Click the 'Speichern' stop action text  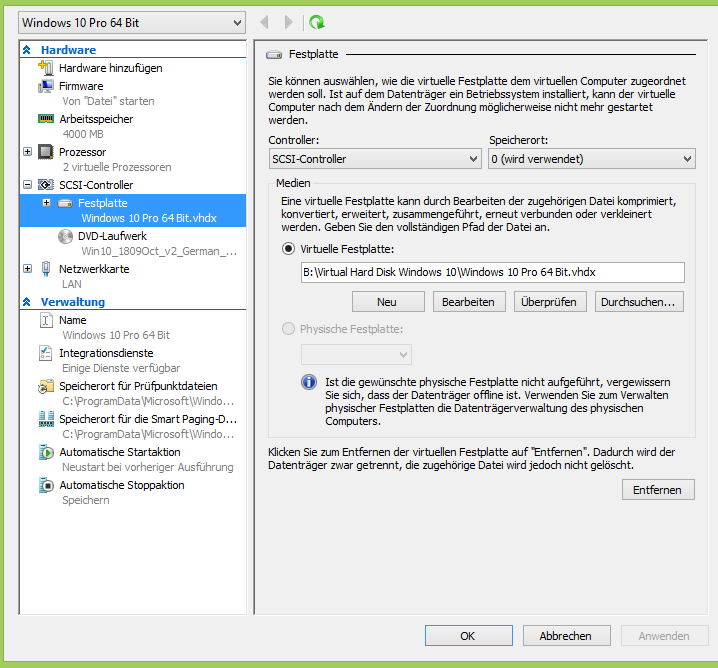point(86,500)
